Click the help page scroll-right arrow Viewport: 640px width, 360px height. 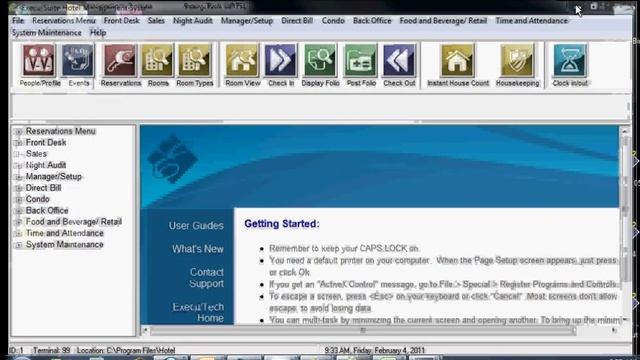pyautogui.click(x=614, y=331)
